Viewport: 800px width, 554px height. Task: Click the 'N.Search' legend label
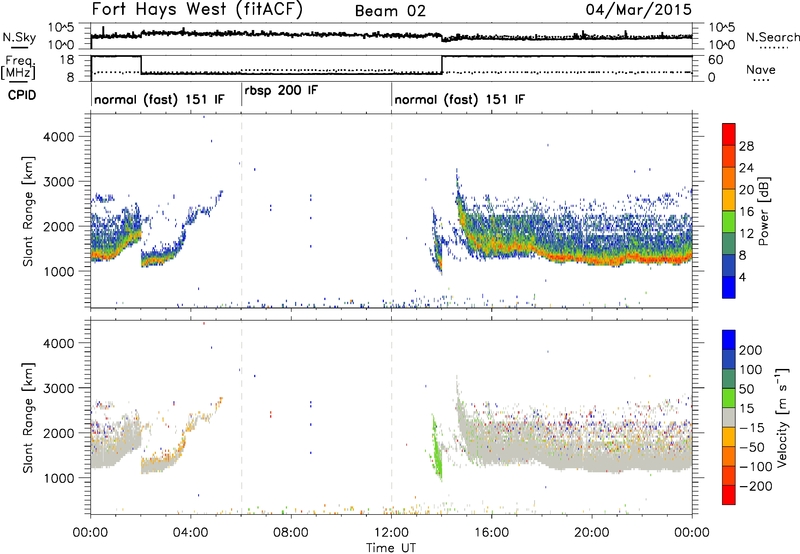(x=772, y=37)
